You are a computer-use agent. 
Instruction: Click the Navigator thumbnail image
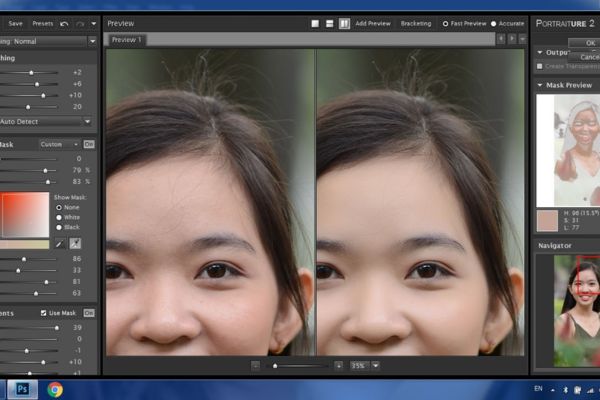(577, 310)
